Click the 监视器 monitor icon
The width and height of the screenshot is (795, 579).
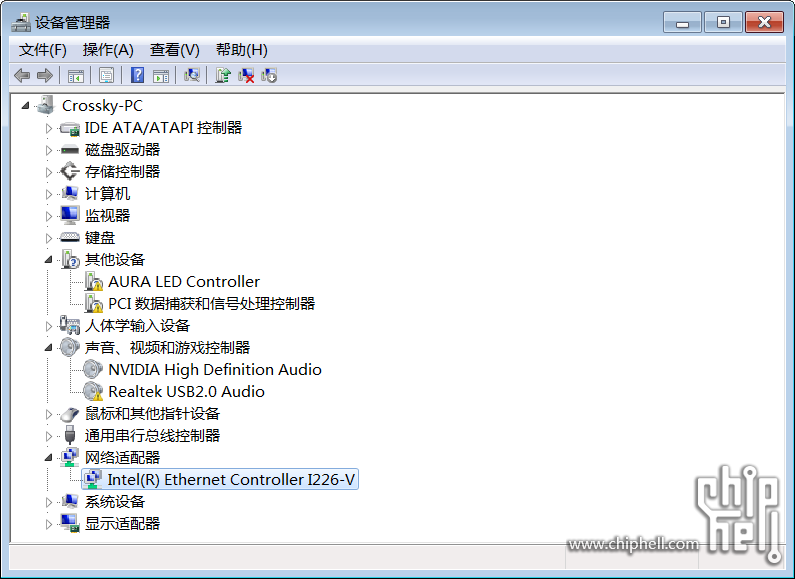pyautogui.click(x=69, y=215)
